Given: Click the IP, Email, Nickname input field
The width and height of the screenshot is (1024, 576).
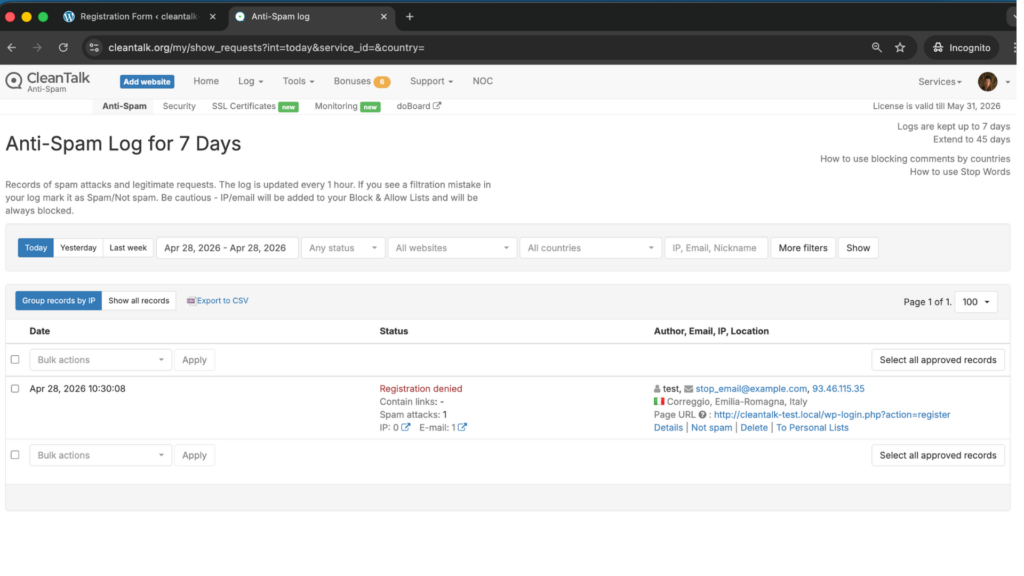Looking at the screenshot, I should pyautogui.click(x=715, y=247).
